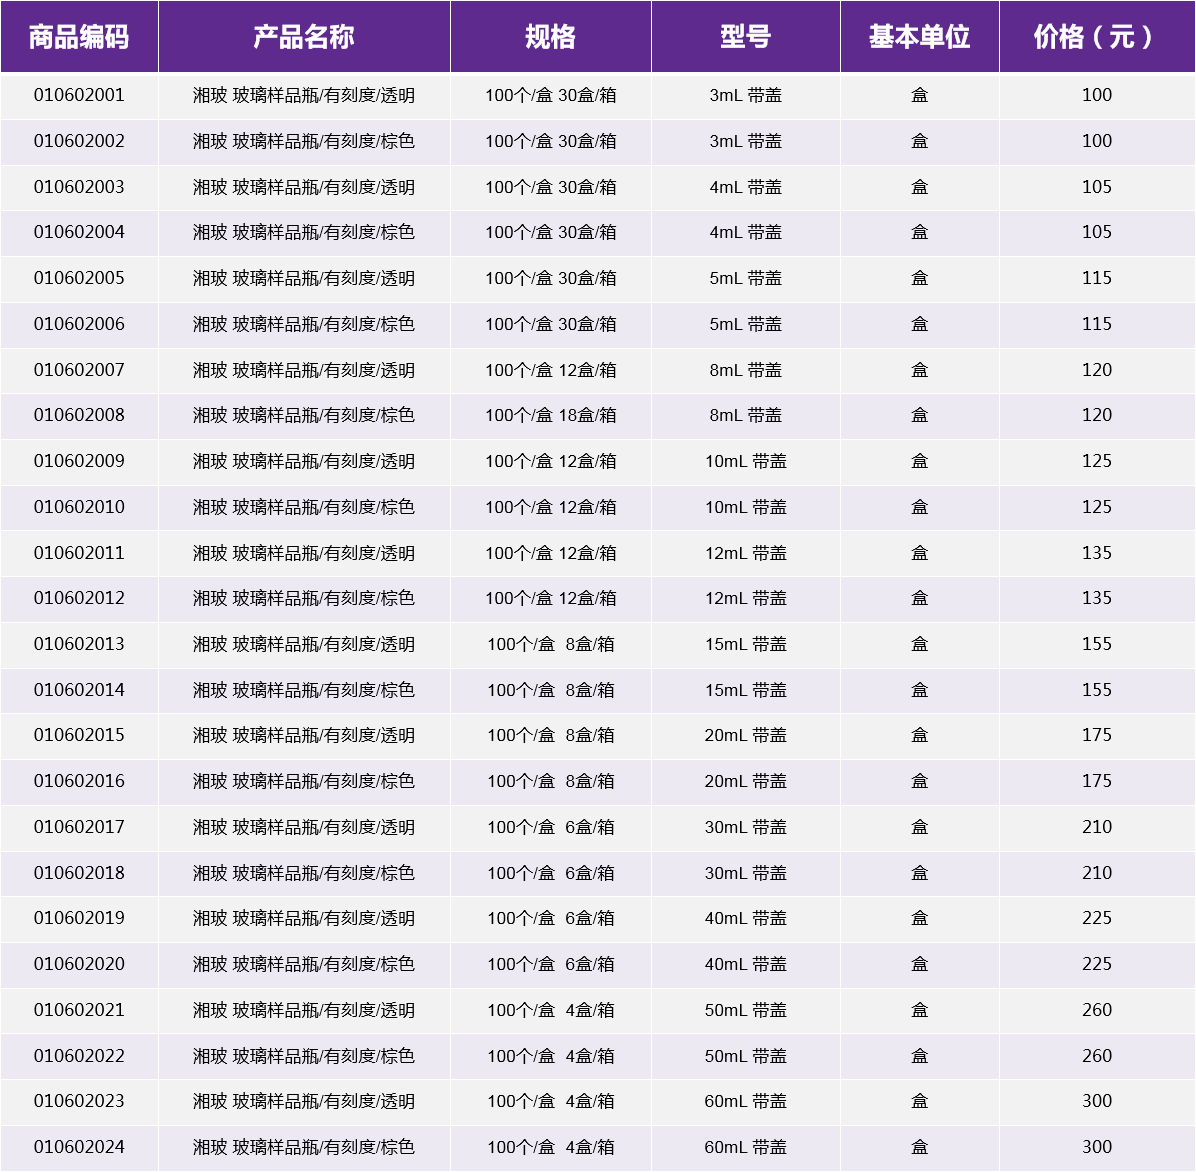Click 15mL 带盖 in row 010602014
1196x1172 pixels.
[x=746, y=689]
